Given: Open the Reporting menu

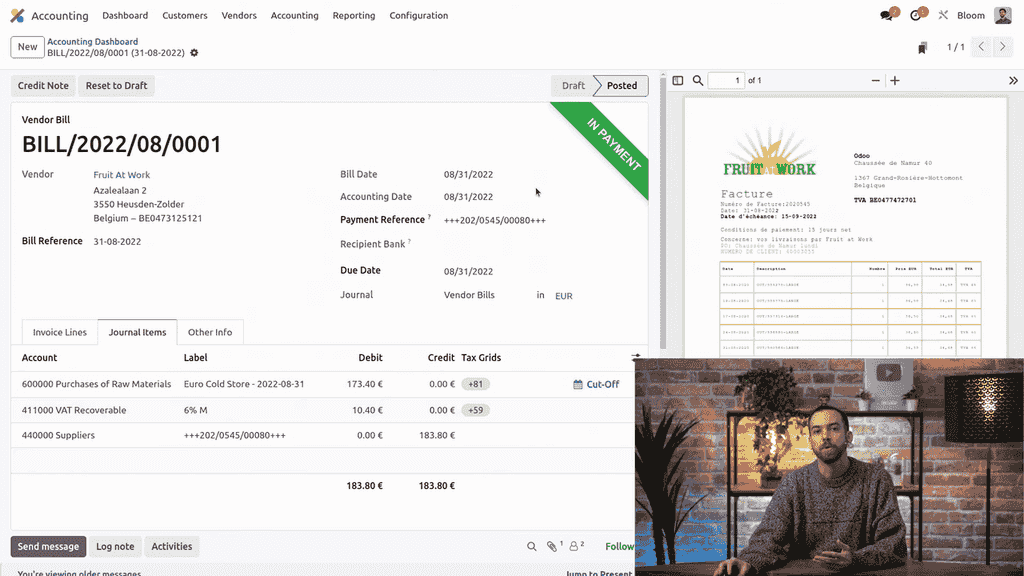Looking at the screenshot, I should [354, 16].
